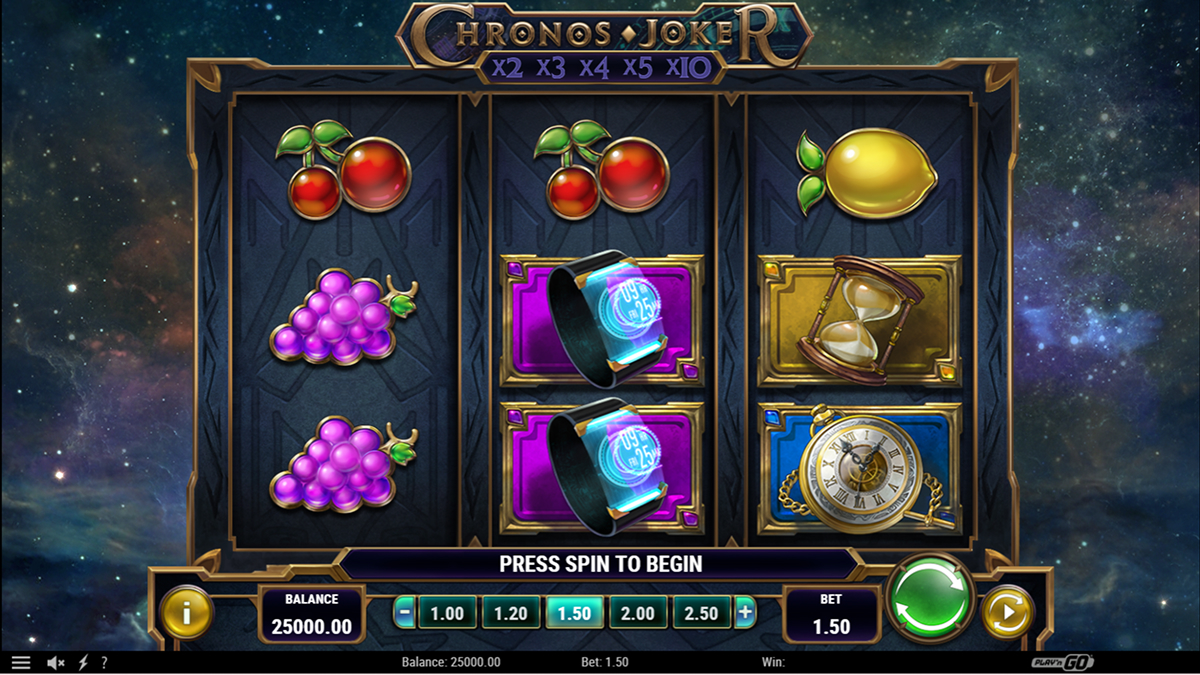Increase bet with the plus button
This screenshot has width=1200, height=675.
[745, 613]
